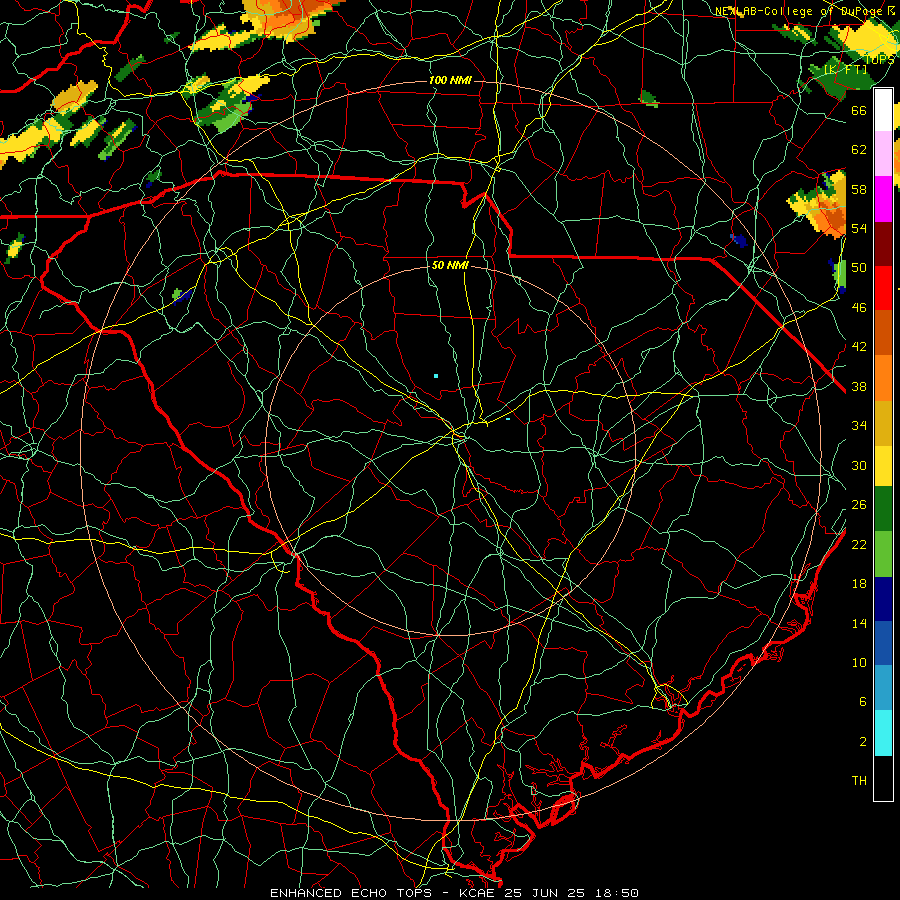Image resolution: width=900 pixels, height=900 pixels.
Task: Click the cyan echo pixel north of radar center
Action: pyautogui.click(x=436, y=376)
